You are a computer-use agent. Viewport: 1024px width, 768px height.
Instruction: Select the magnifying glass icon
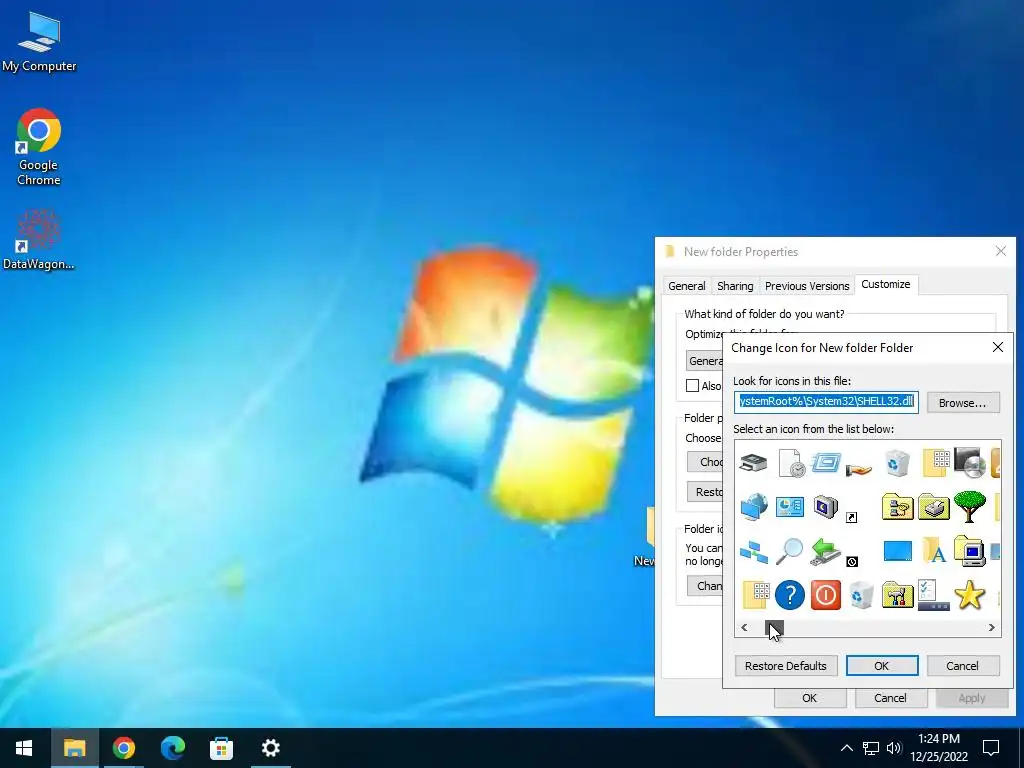click(x=790, y=551)
